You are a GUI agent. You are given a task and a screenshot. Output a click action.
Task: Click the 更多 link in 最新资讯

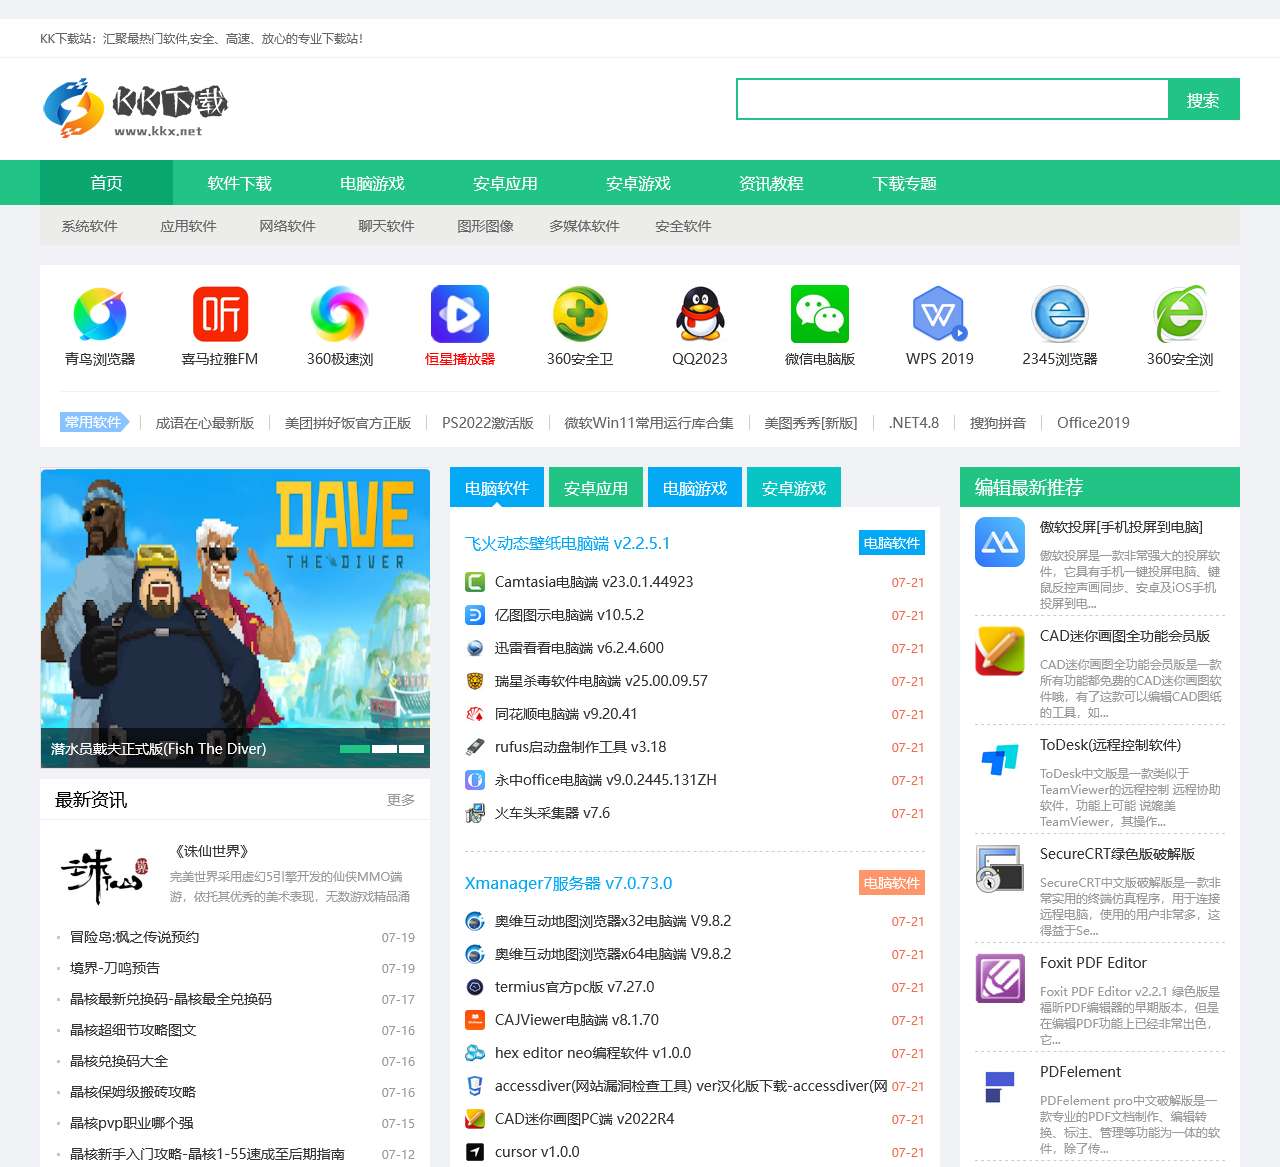coord(400,800)
